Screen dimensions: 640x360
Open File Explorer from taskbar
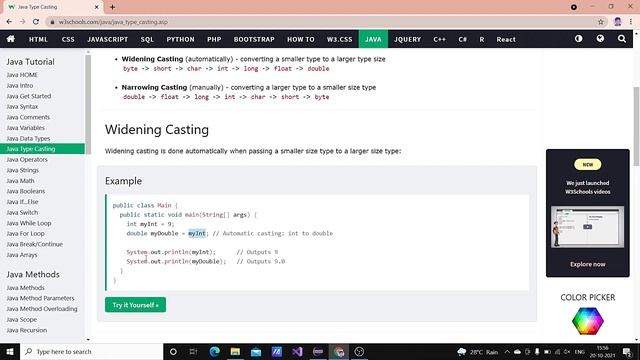(235, 351)
